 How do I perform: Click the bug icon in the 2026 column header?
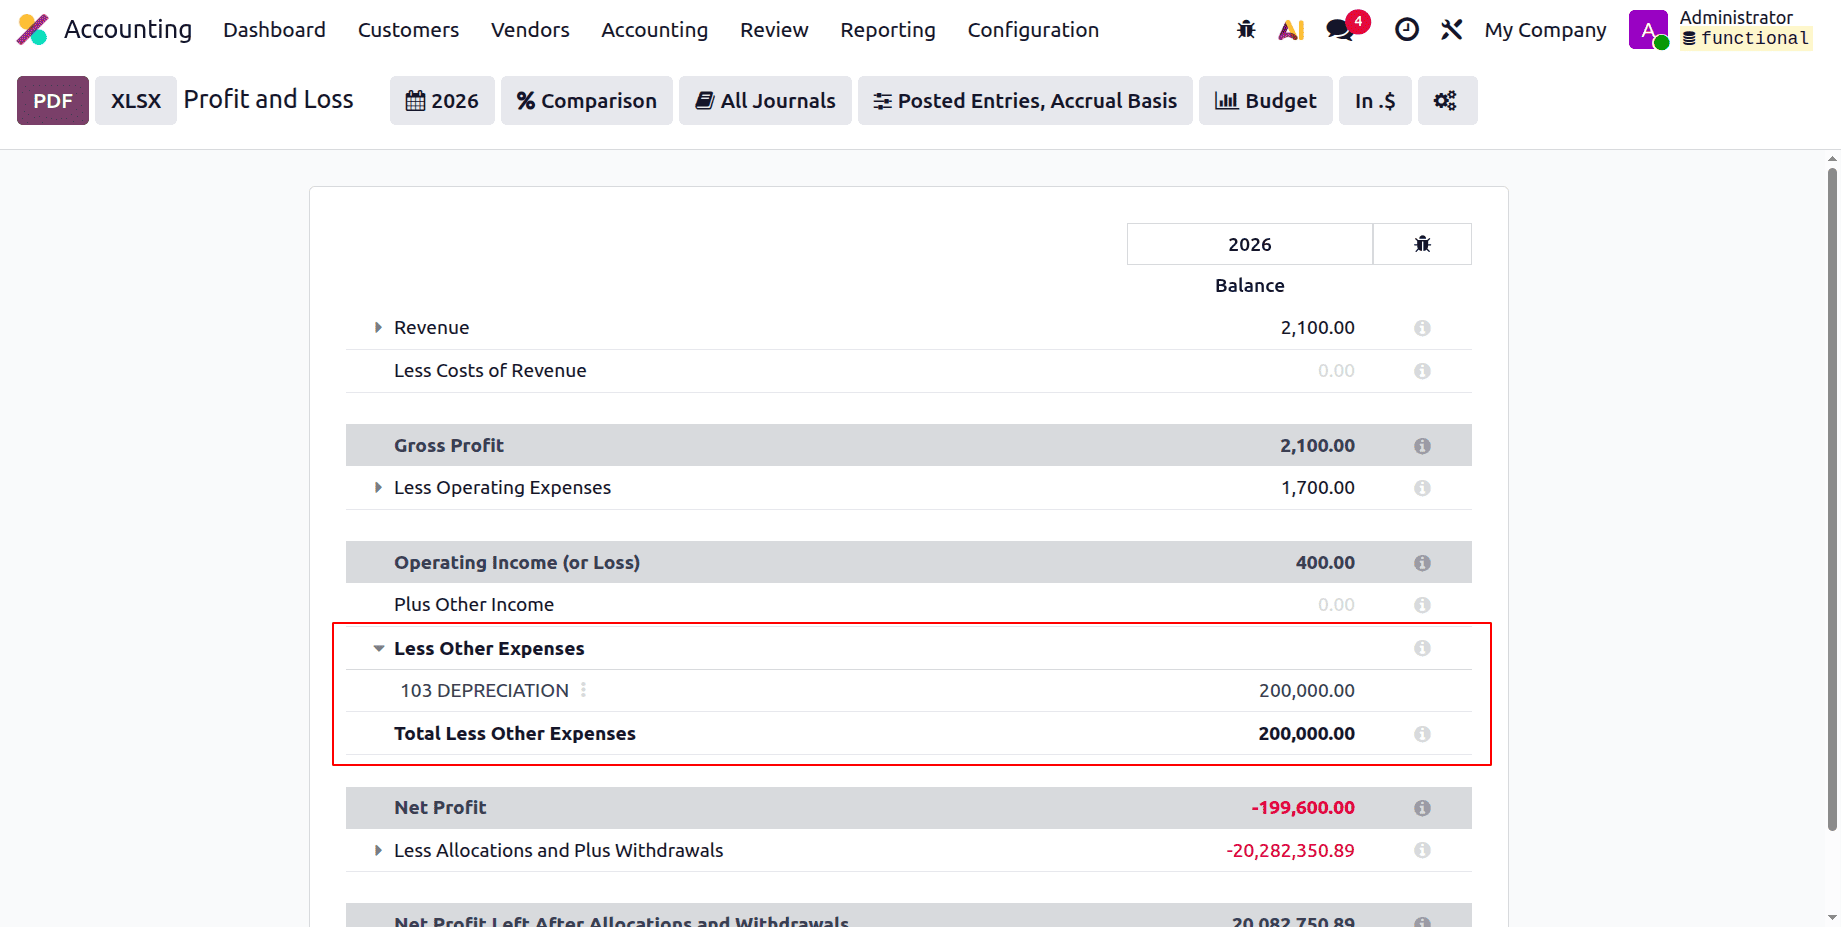(x=1422, y=244)
